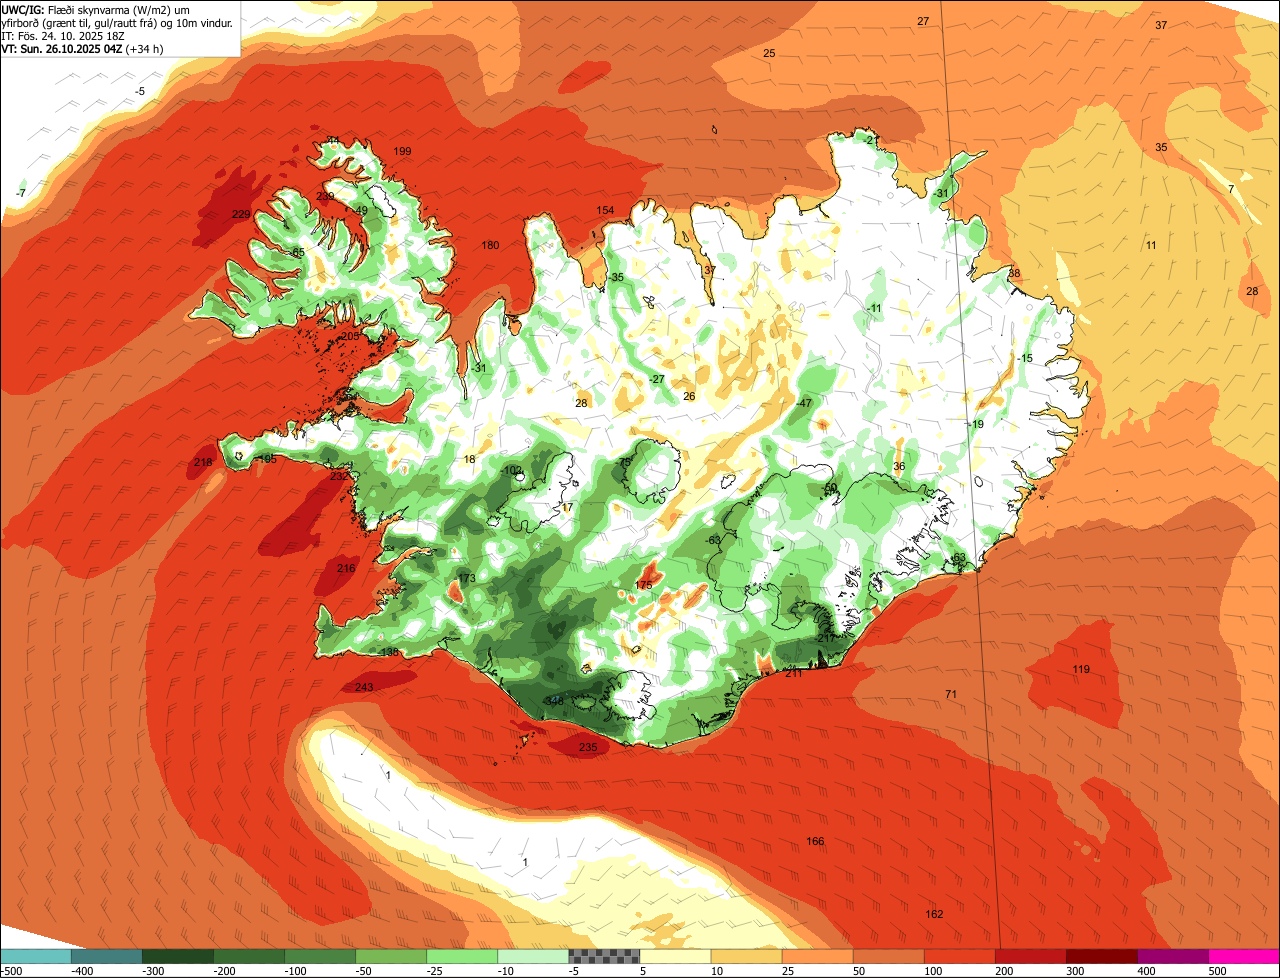Click the value '-19' in east Iceland
The height and width of the screenshot is (978, 1280).
click(976, 424)
